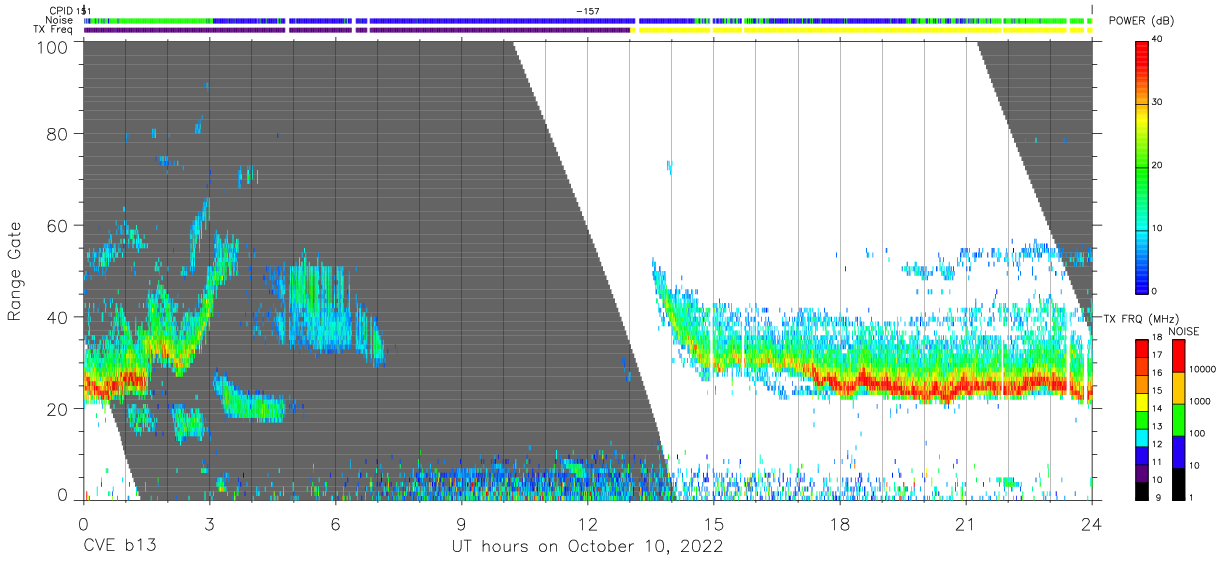The image size is (1228, 567).
Task: Select the 10 tick on the POWER scale
Action: click(1157, 228)
